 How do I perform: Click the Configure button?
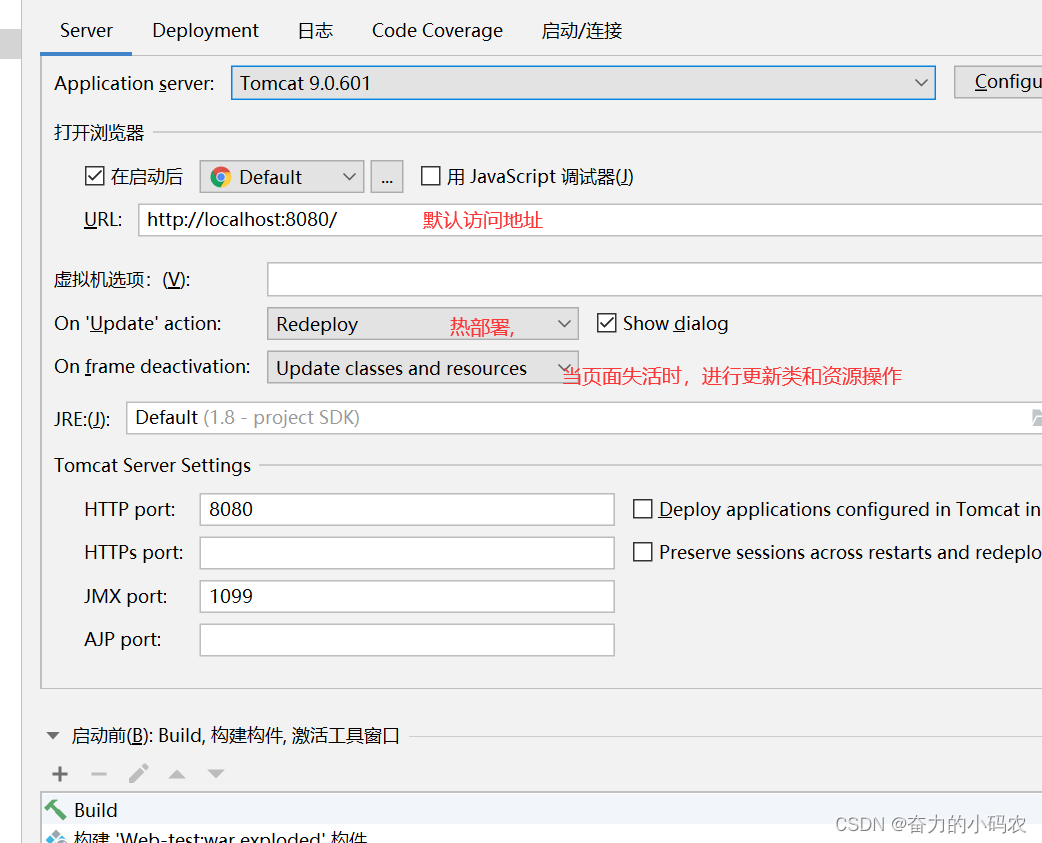tap(998, 82)
